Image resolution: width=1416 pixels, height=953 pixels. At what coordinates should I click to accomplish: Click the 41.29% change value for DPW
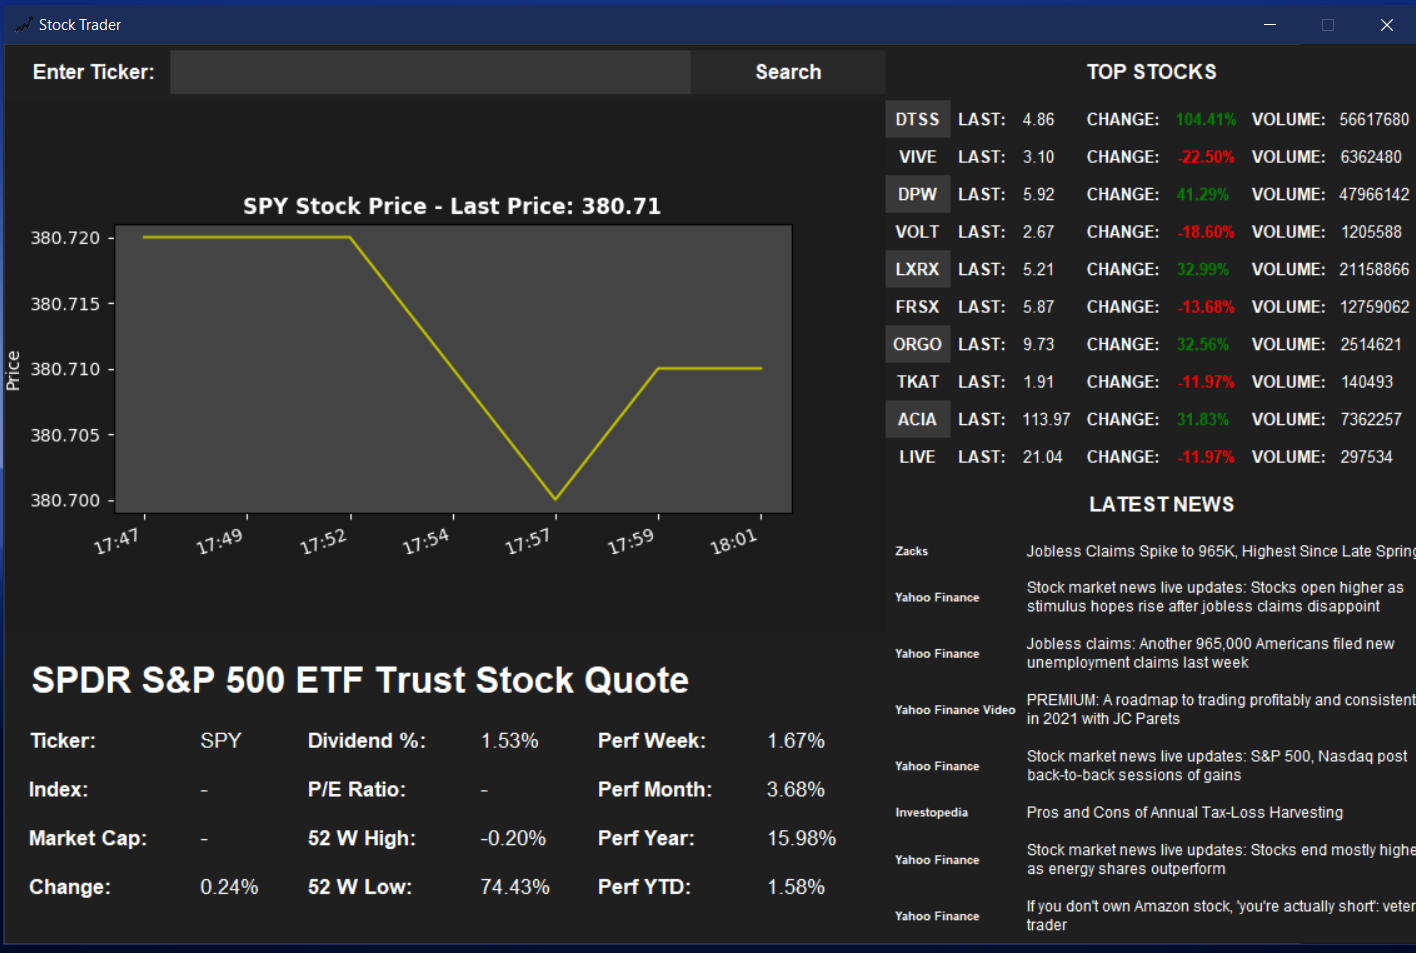coord(1203,194)
